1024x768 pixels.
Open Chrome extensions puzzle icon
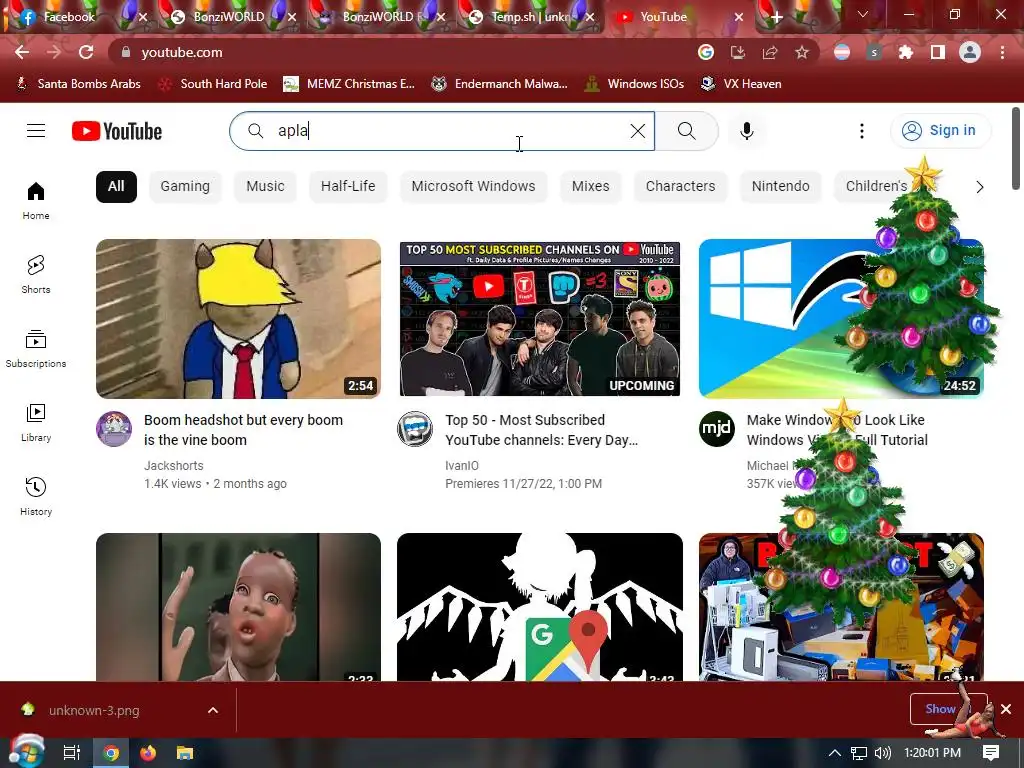pyautogui.click(x=906, y=52)
